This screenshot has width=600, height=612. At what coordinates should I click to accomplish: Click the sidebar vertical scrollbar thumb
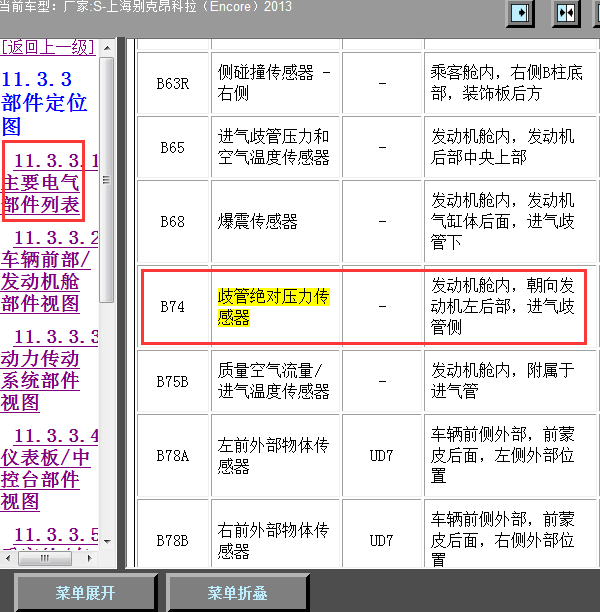pyautogui.click(x=106, y=180)
